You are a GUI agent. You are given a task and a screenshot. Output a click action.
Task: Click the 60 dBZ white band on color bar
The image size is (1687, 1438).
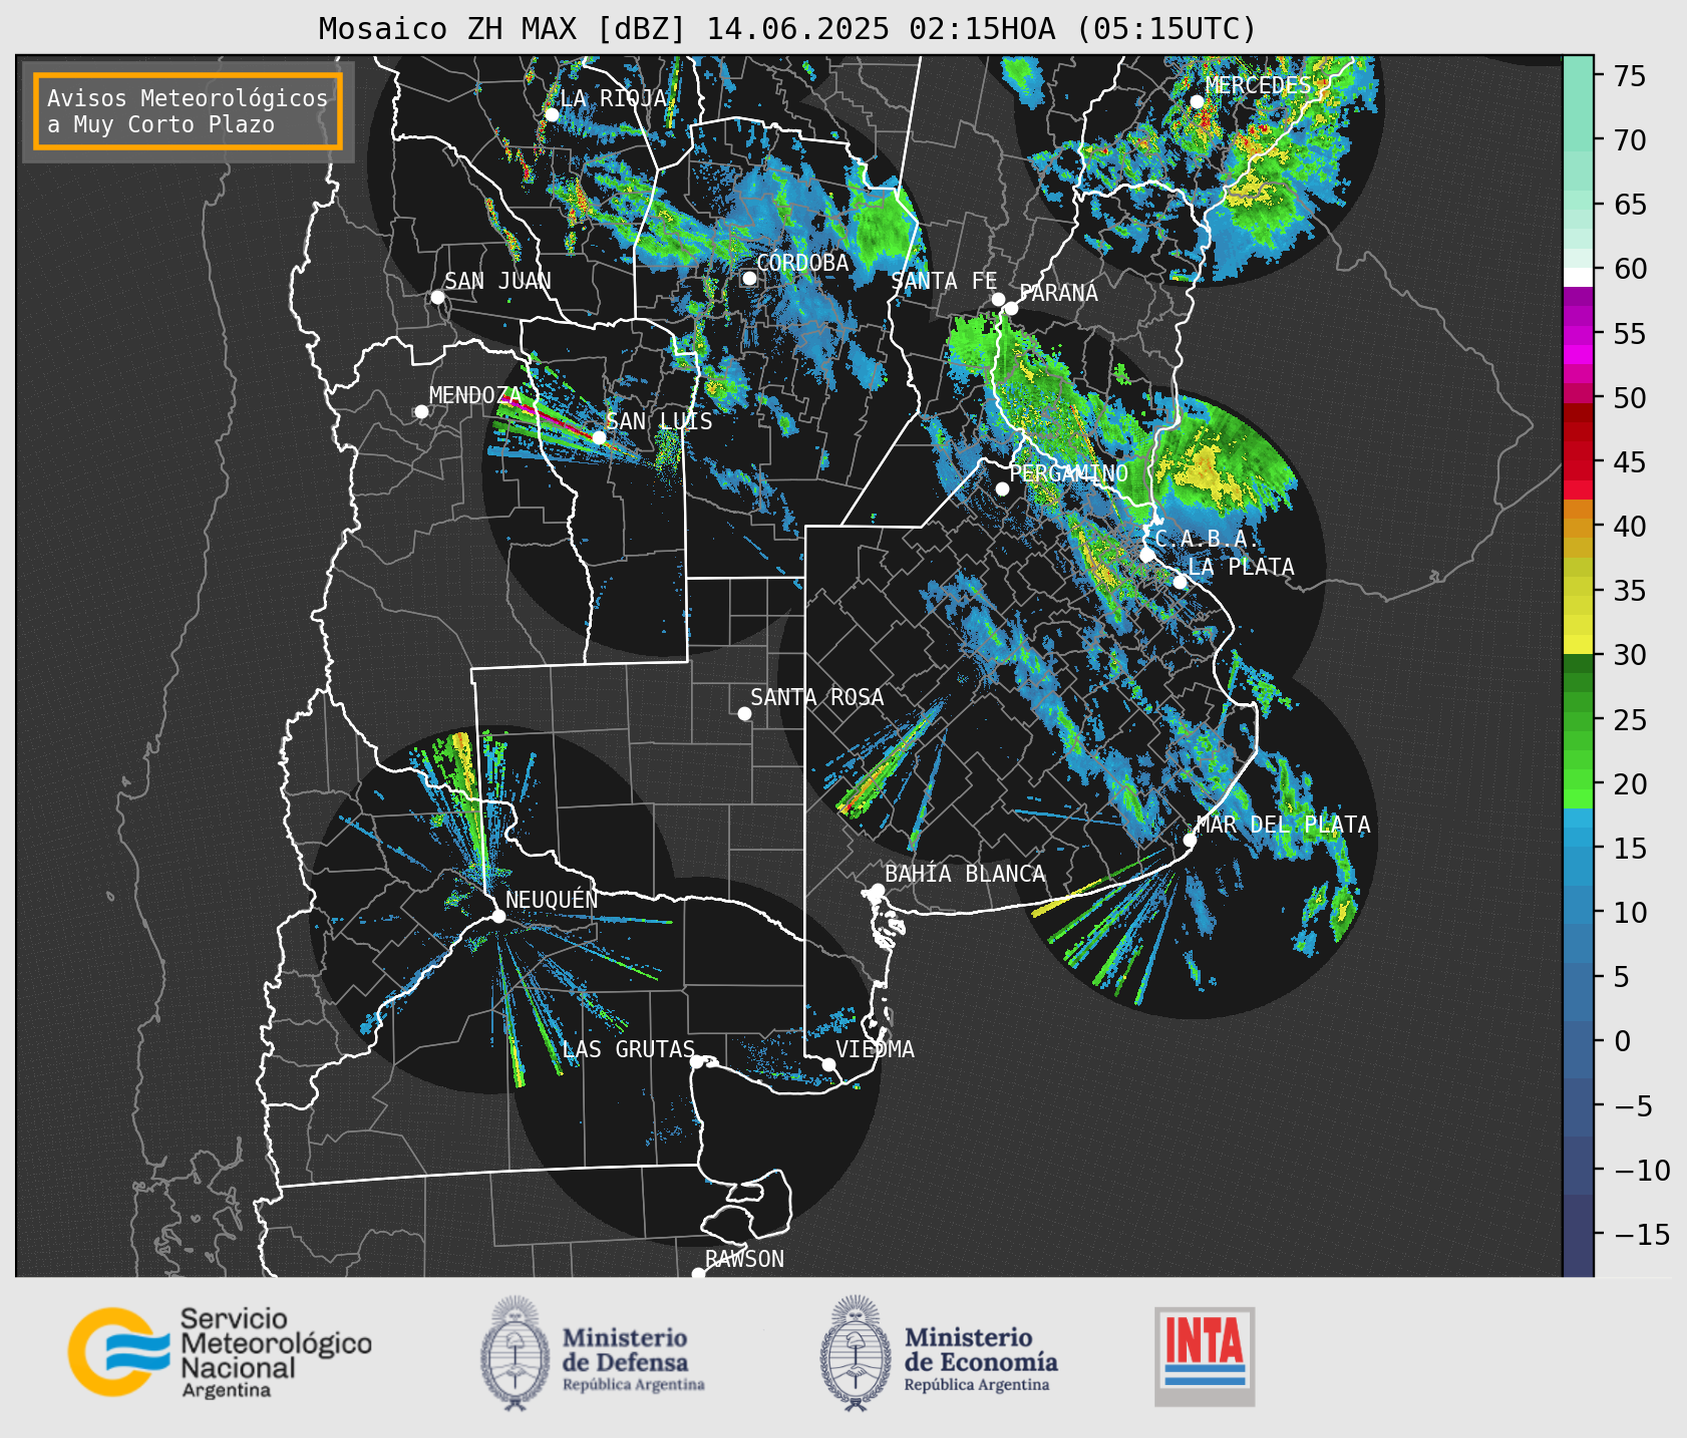pyautogui.click(x=1577, y=276)
